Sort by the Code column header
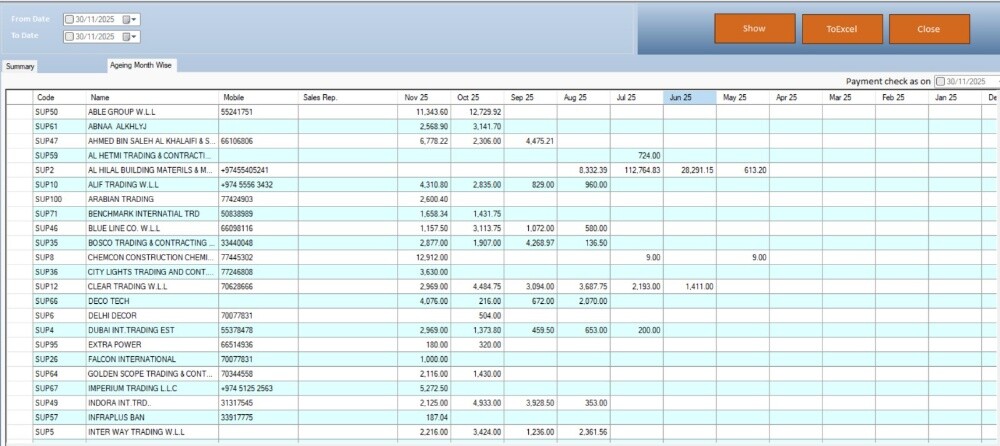The width and height of the screenshot is (1000, 446). [x=59, y=98]
